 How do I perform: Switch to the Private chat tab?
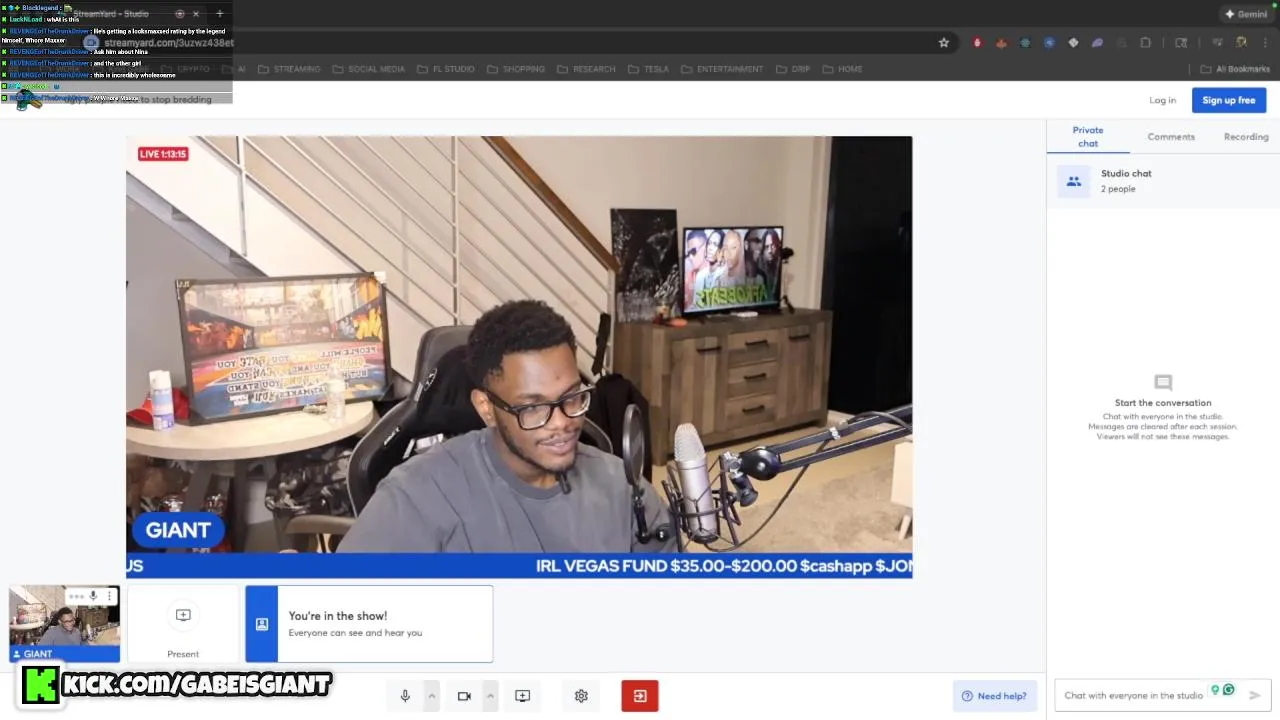coord(1088,137)
